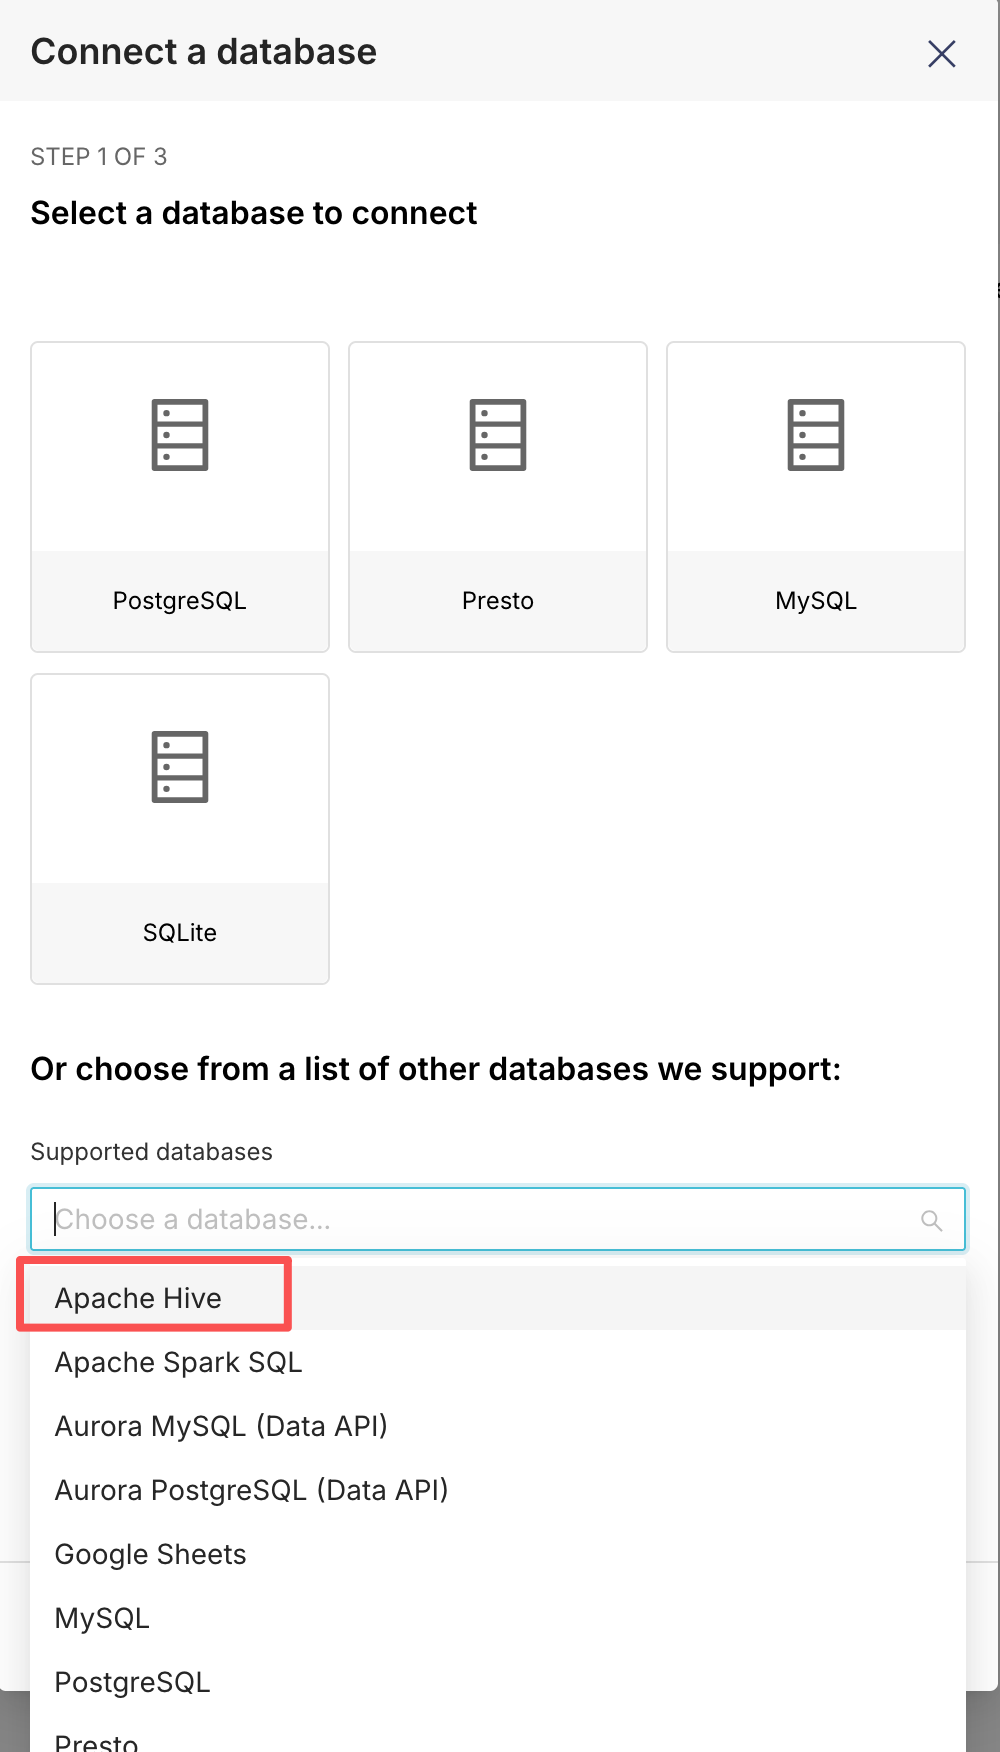Select PostgreSQL in the dropdown list

tap(133, 1682)
